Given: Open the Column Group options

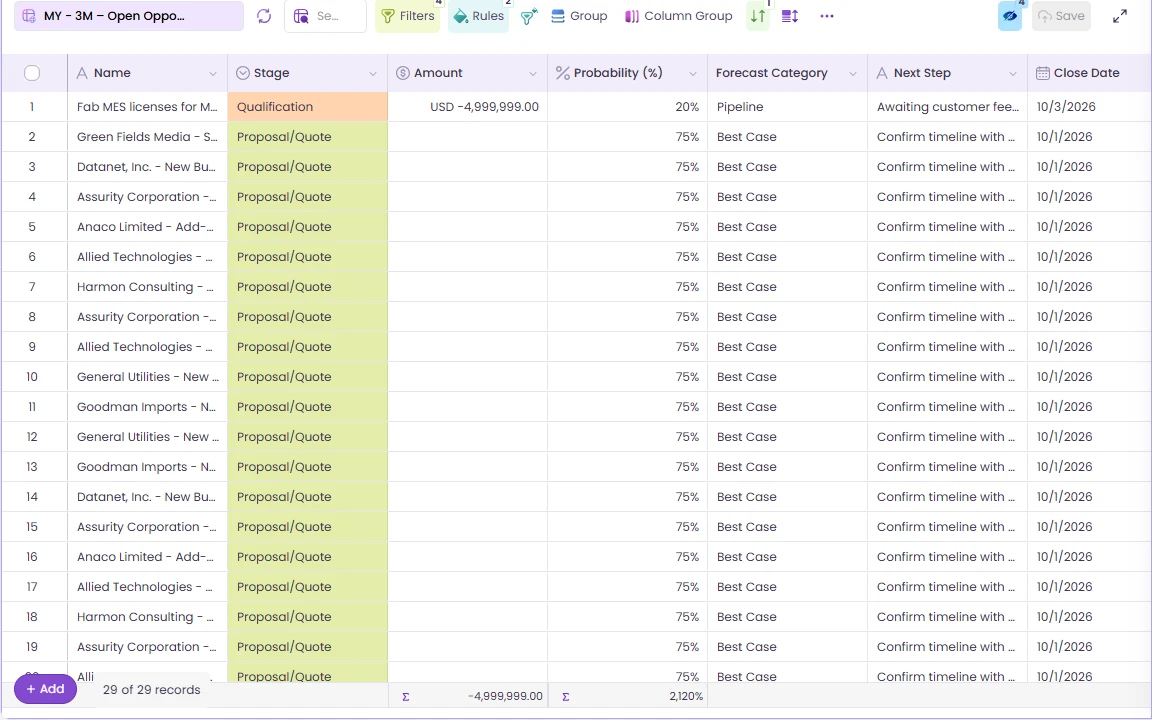Looking at the screenshot, I should pyautogui.click(x=678, y=16).
